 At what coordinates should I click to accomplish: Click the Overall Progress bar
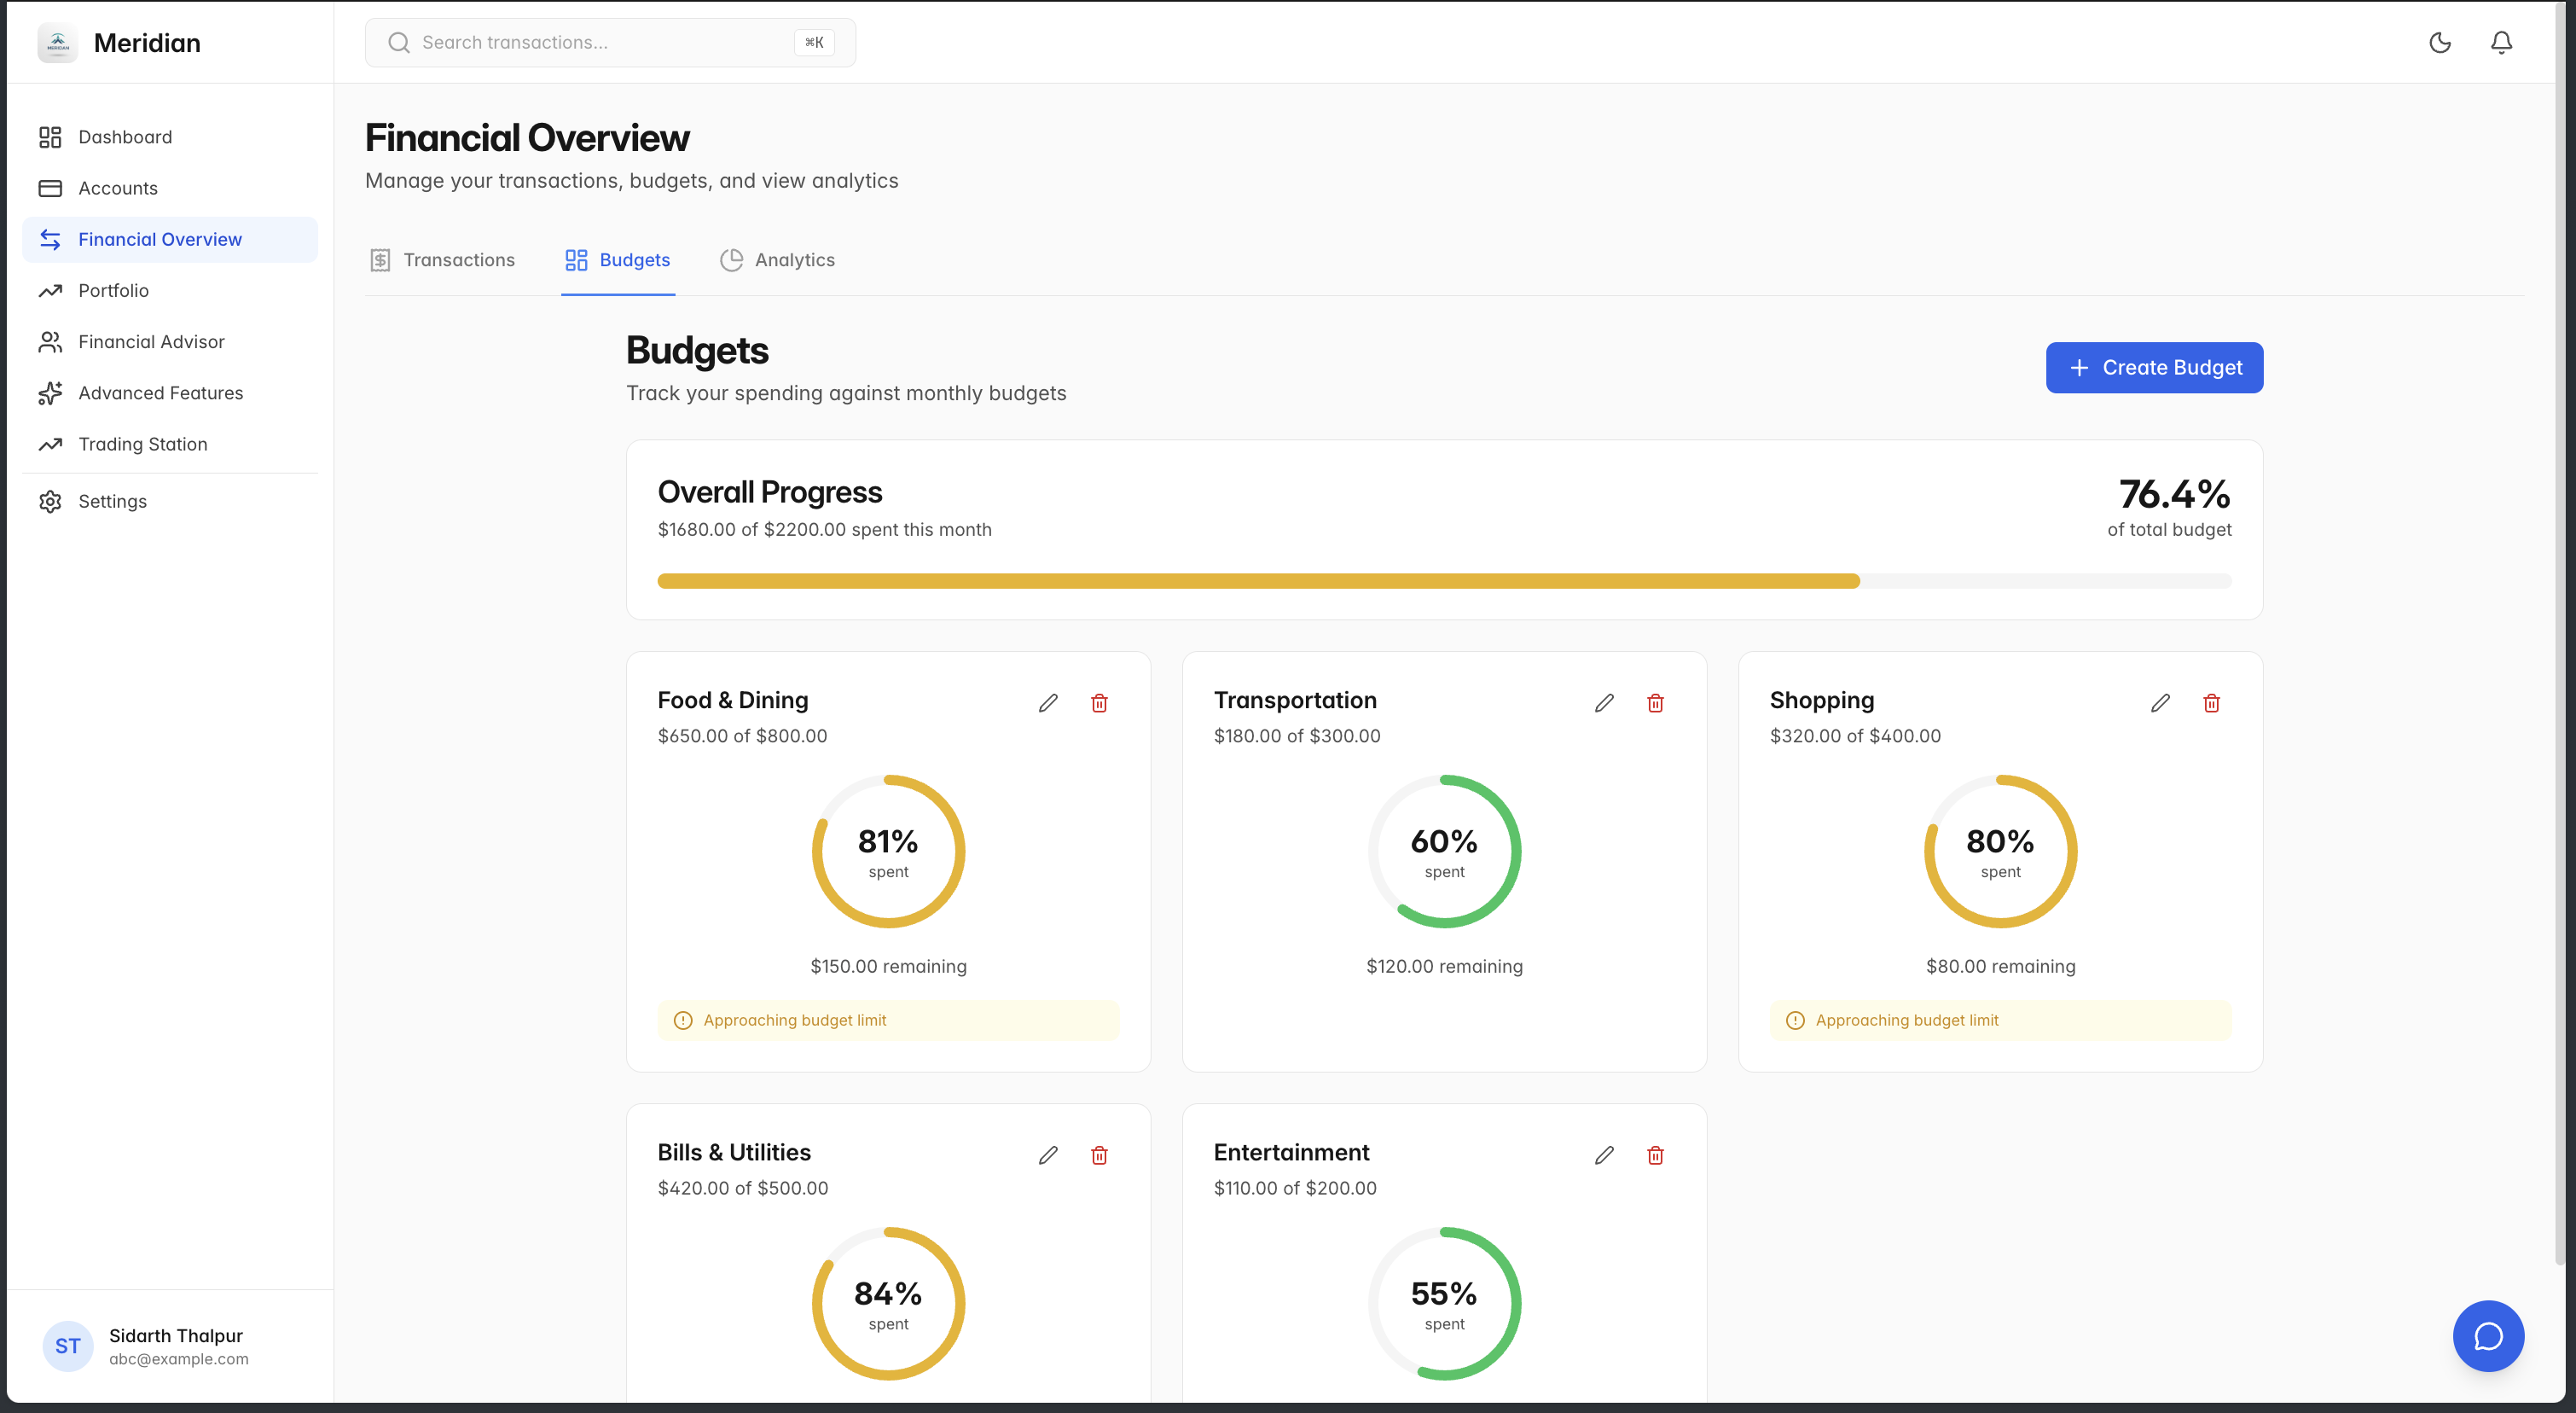[1443, 581]
